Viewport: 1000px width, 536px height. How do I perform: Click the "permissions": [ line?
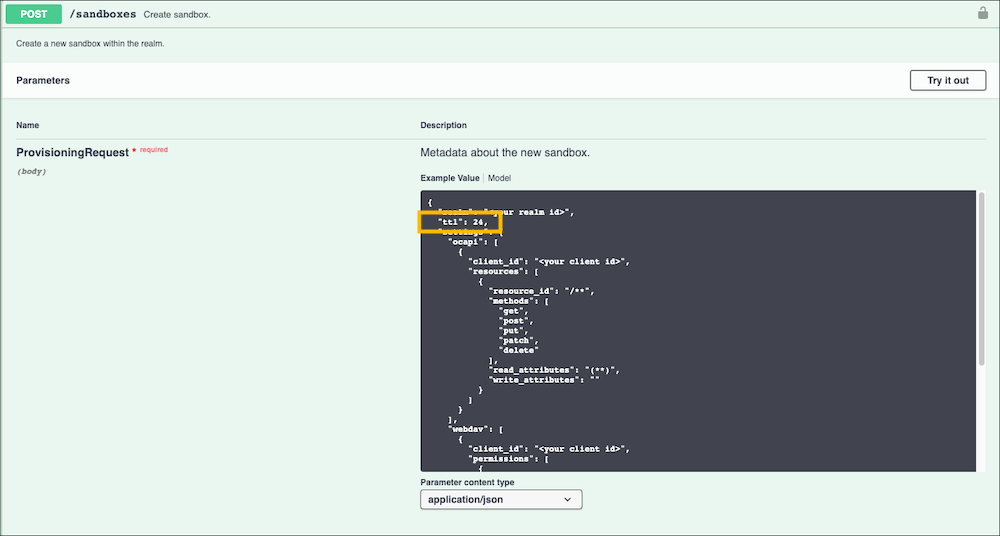click(509, 459)
